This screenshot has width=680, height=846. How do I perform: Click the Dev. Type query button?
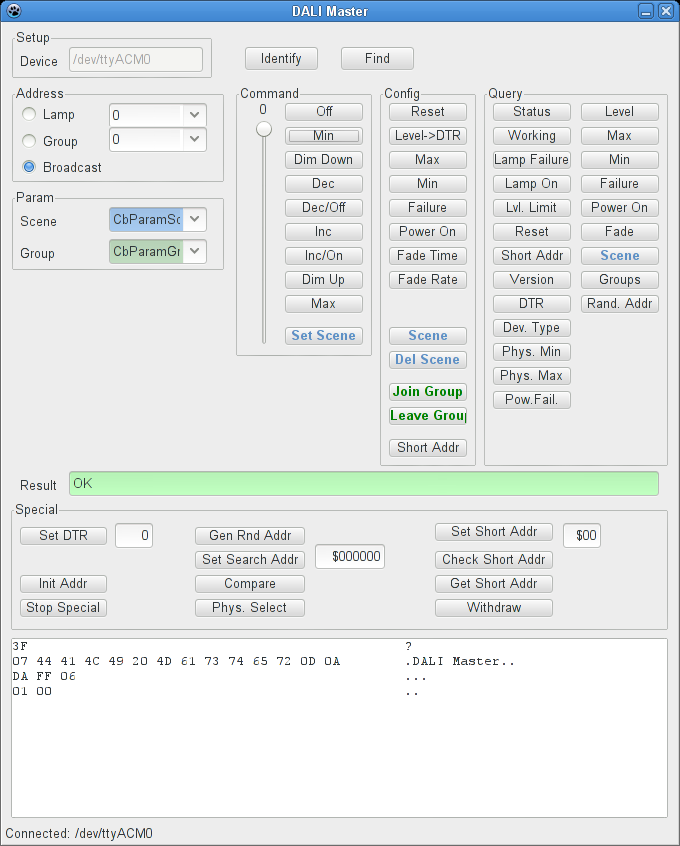click(x=532, y=328)
